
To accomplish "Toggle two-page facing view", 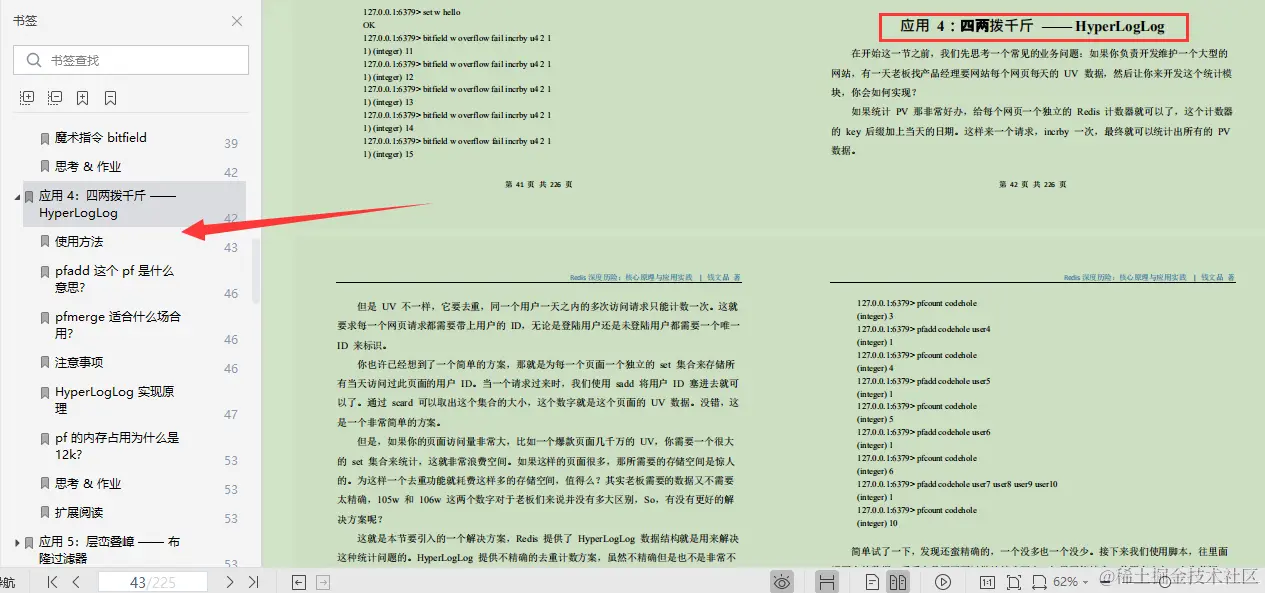I will pyautogui.click(x=897, y=581).
